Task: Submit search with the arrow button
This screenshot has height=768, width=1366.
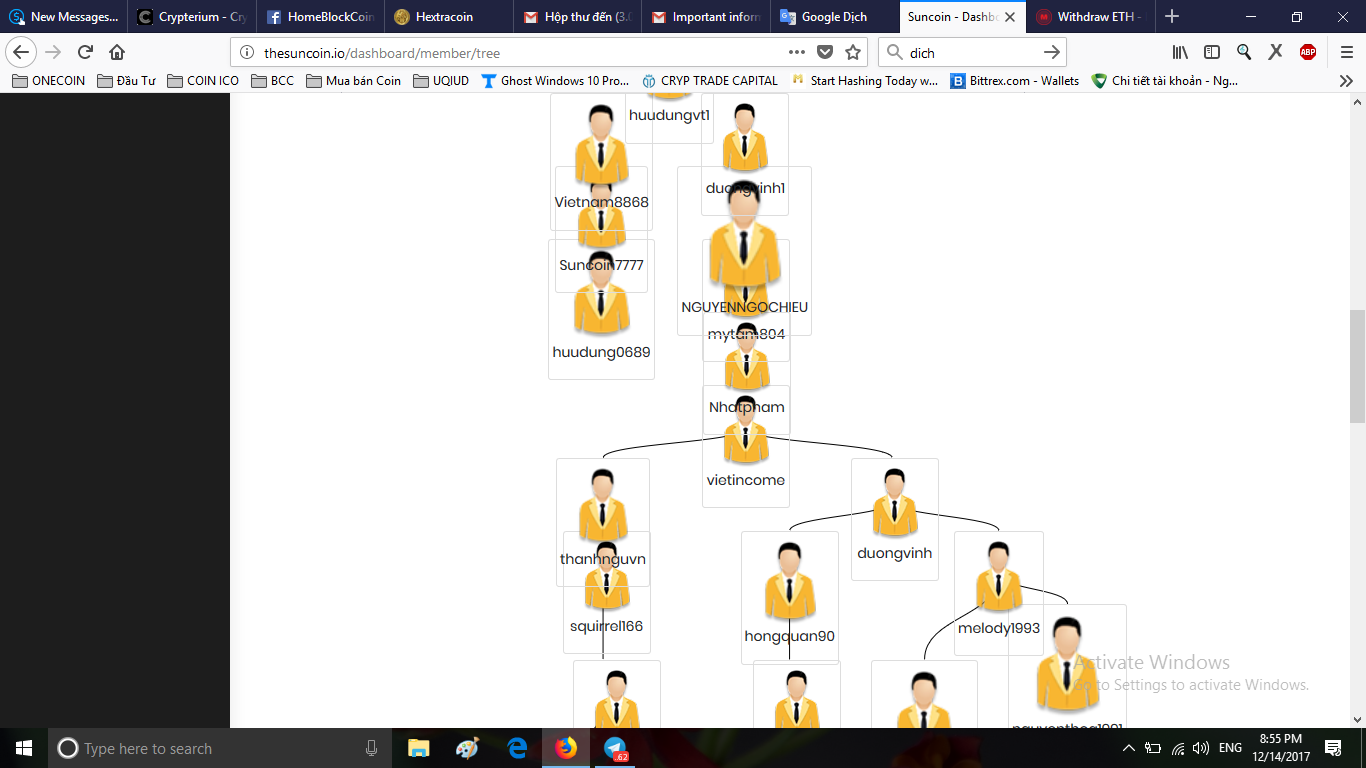Action: click(x=1051, y=52)
